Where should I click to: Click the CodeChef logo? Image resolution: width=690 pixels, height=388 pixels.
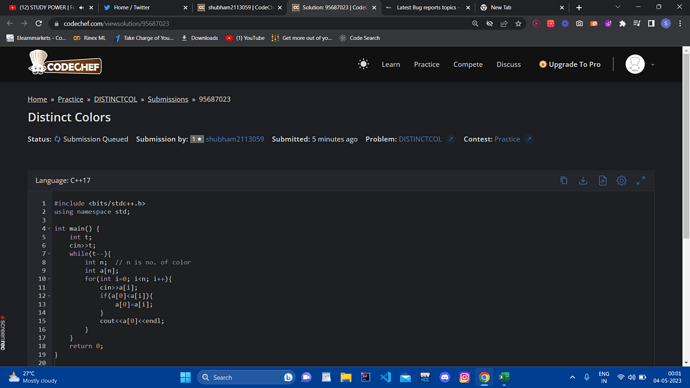click(65, 63)
